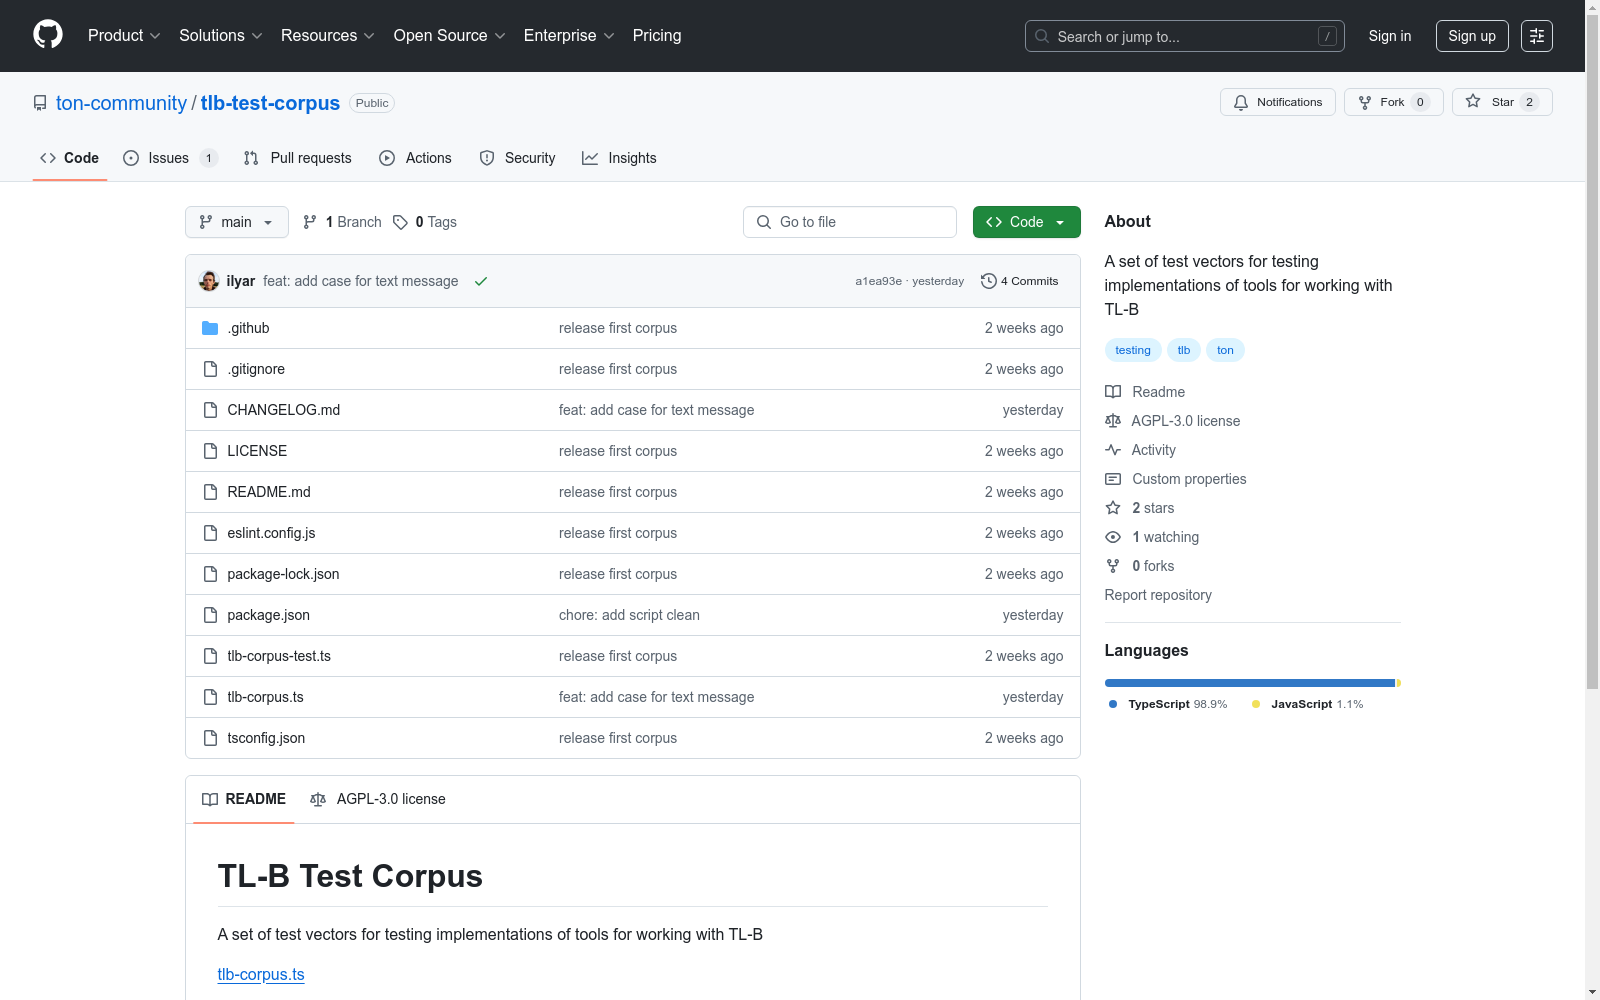Click the Report repository link
This screenshot has width=1600, height=1000.
[x=1158, y=595]
